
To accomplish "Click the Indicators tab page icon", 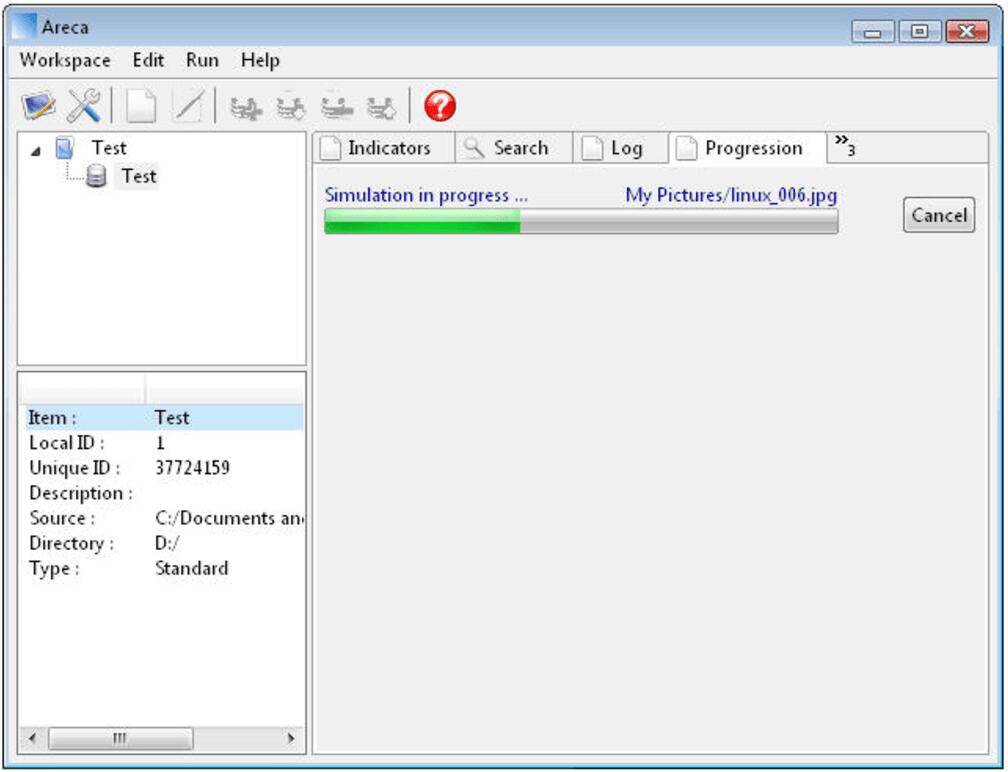I will pyautogui.click(x=330, y=148).
